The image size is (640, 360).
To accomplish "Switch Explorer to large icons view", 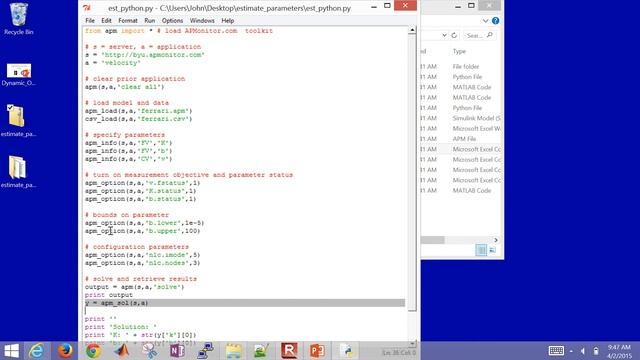I will (493, 250).
